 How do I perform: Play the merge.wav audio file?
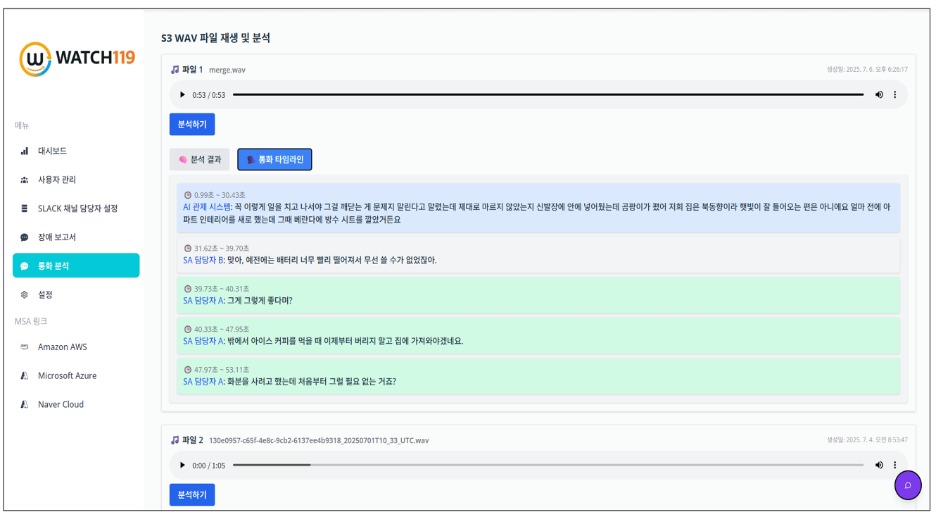coord(182,95)
